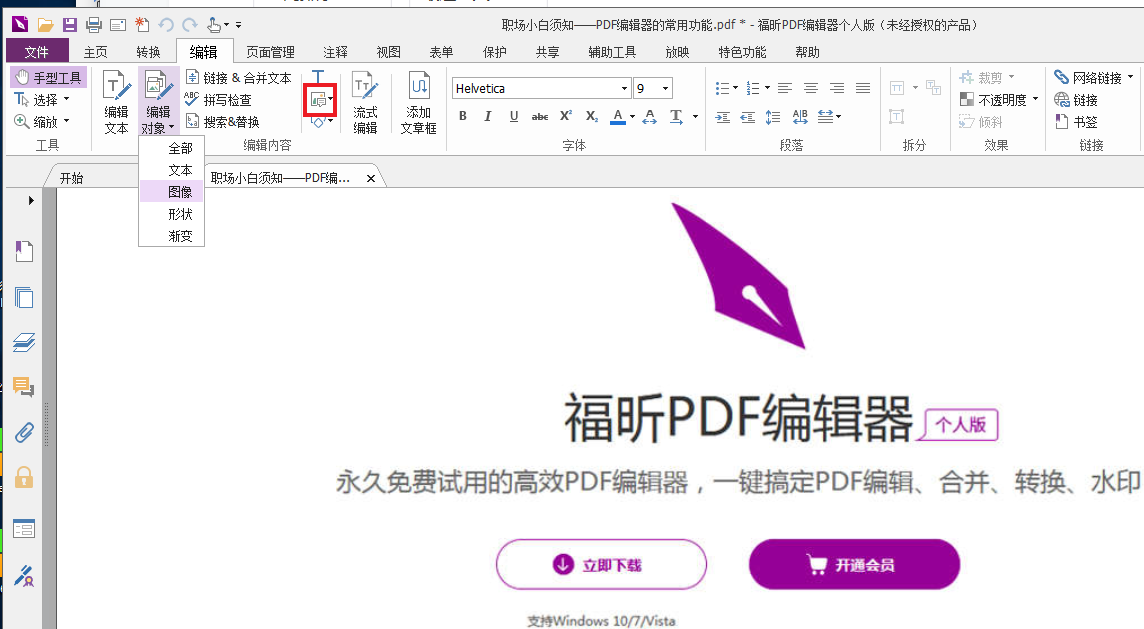Toggle underline formatting

pos(514,116)
